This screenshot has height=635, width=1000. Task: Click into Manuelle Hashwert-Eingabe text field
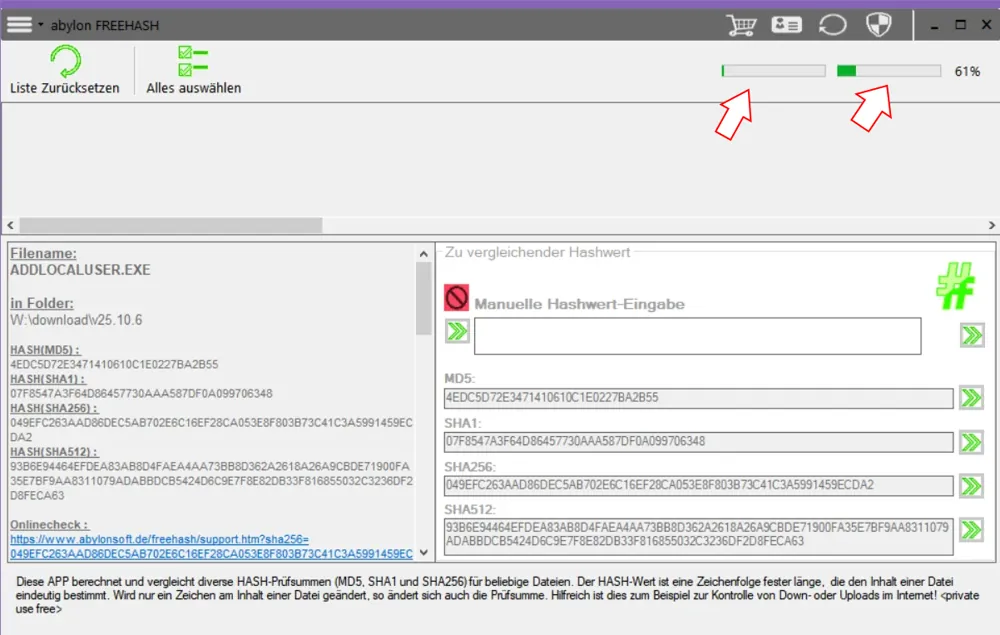[x=698, y=336]
